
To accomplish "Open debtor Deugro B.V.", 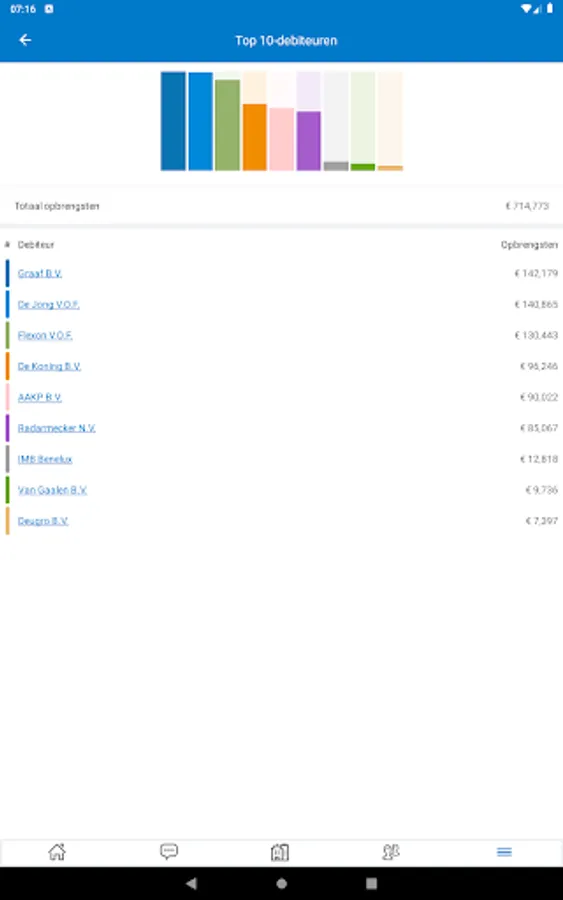I will click(x=43, y=521).
